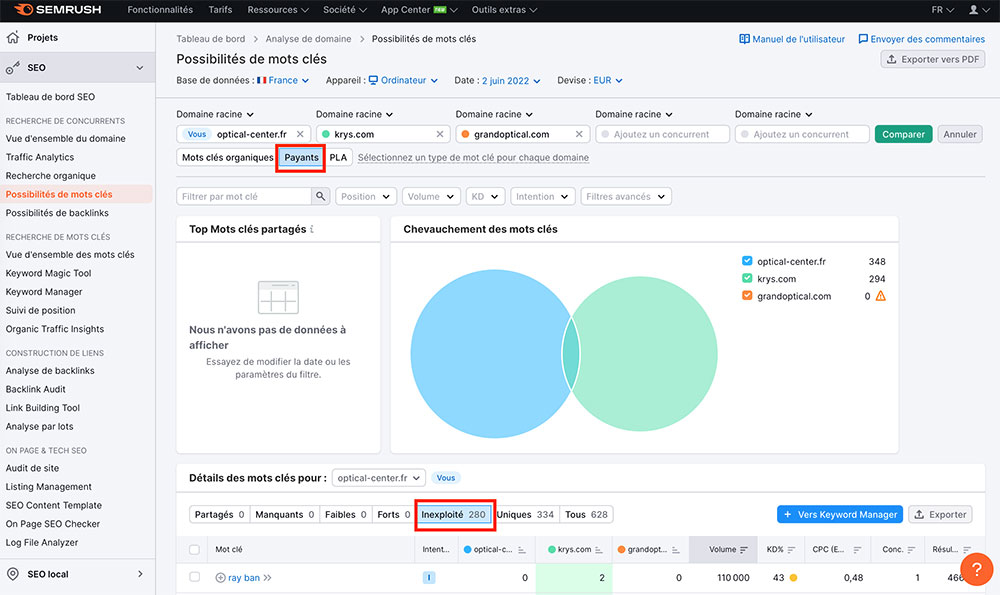This screenshot has height=595, width=1000.
Task: Open the Fonctionnalités top menu
Action: coord(160,10)
